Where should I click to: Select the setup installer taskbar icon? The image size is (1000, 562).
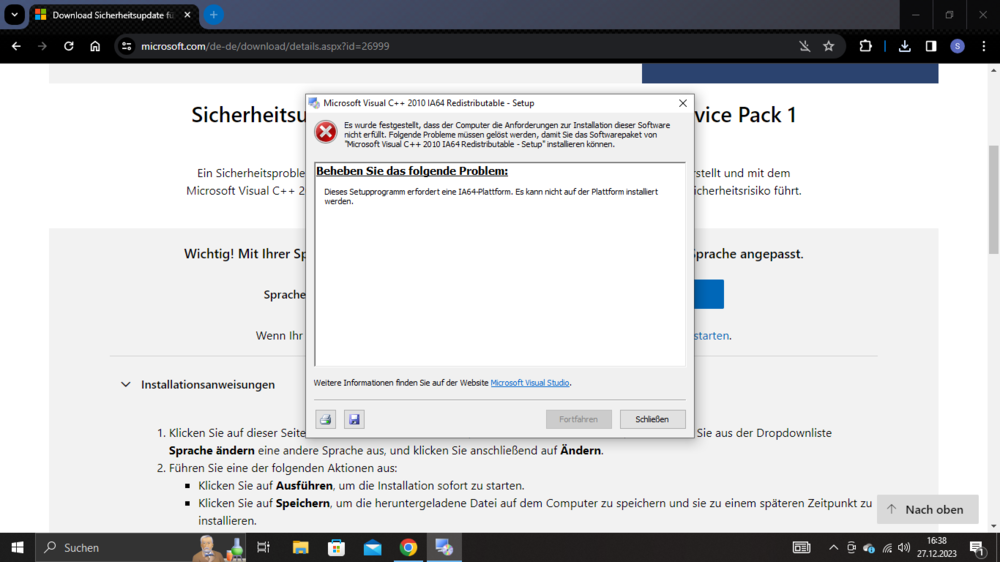444,547
